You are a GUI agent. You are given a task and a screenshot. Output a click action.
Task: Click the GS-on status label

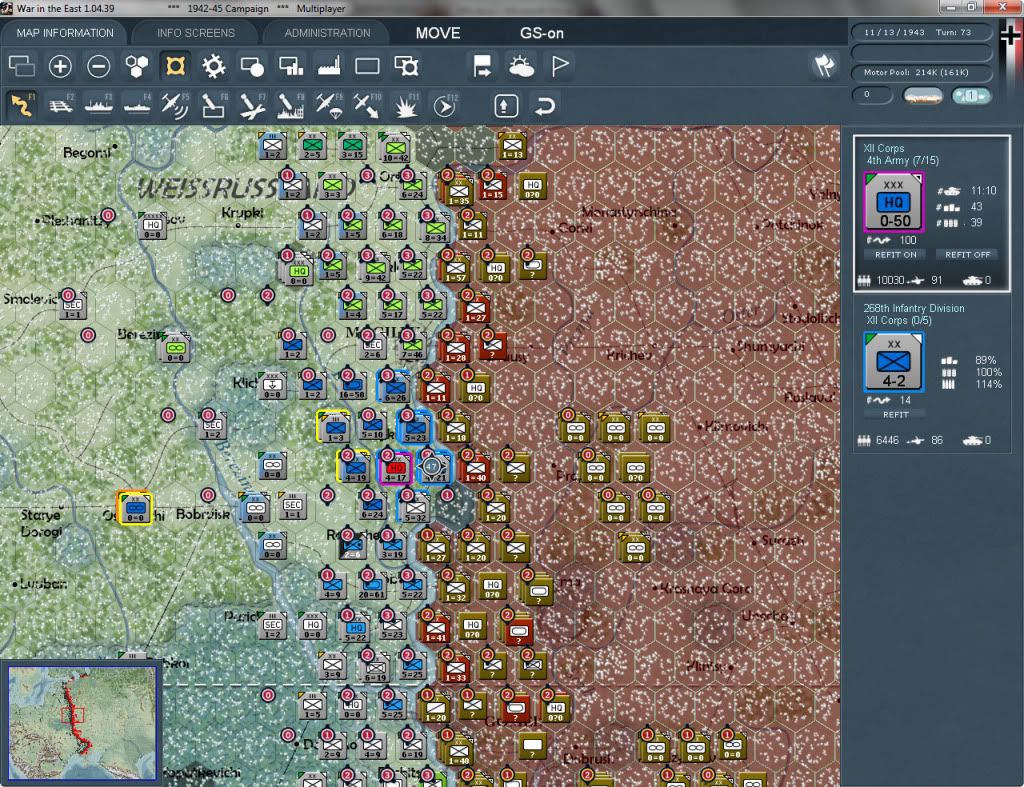point(541,33)
